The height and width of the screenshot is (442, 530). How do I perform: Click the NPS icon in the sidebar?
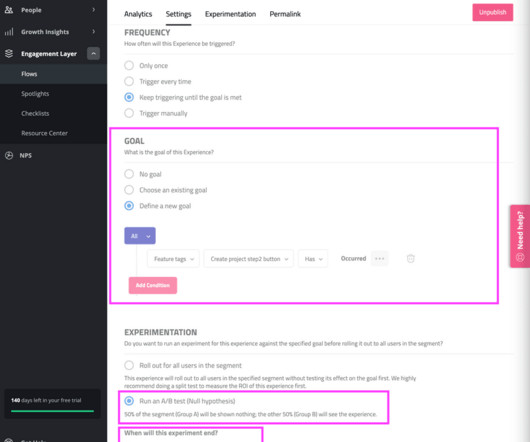(9, 155)
